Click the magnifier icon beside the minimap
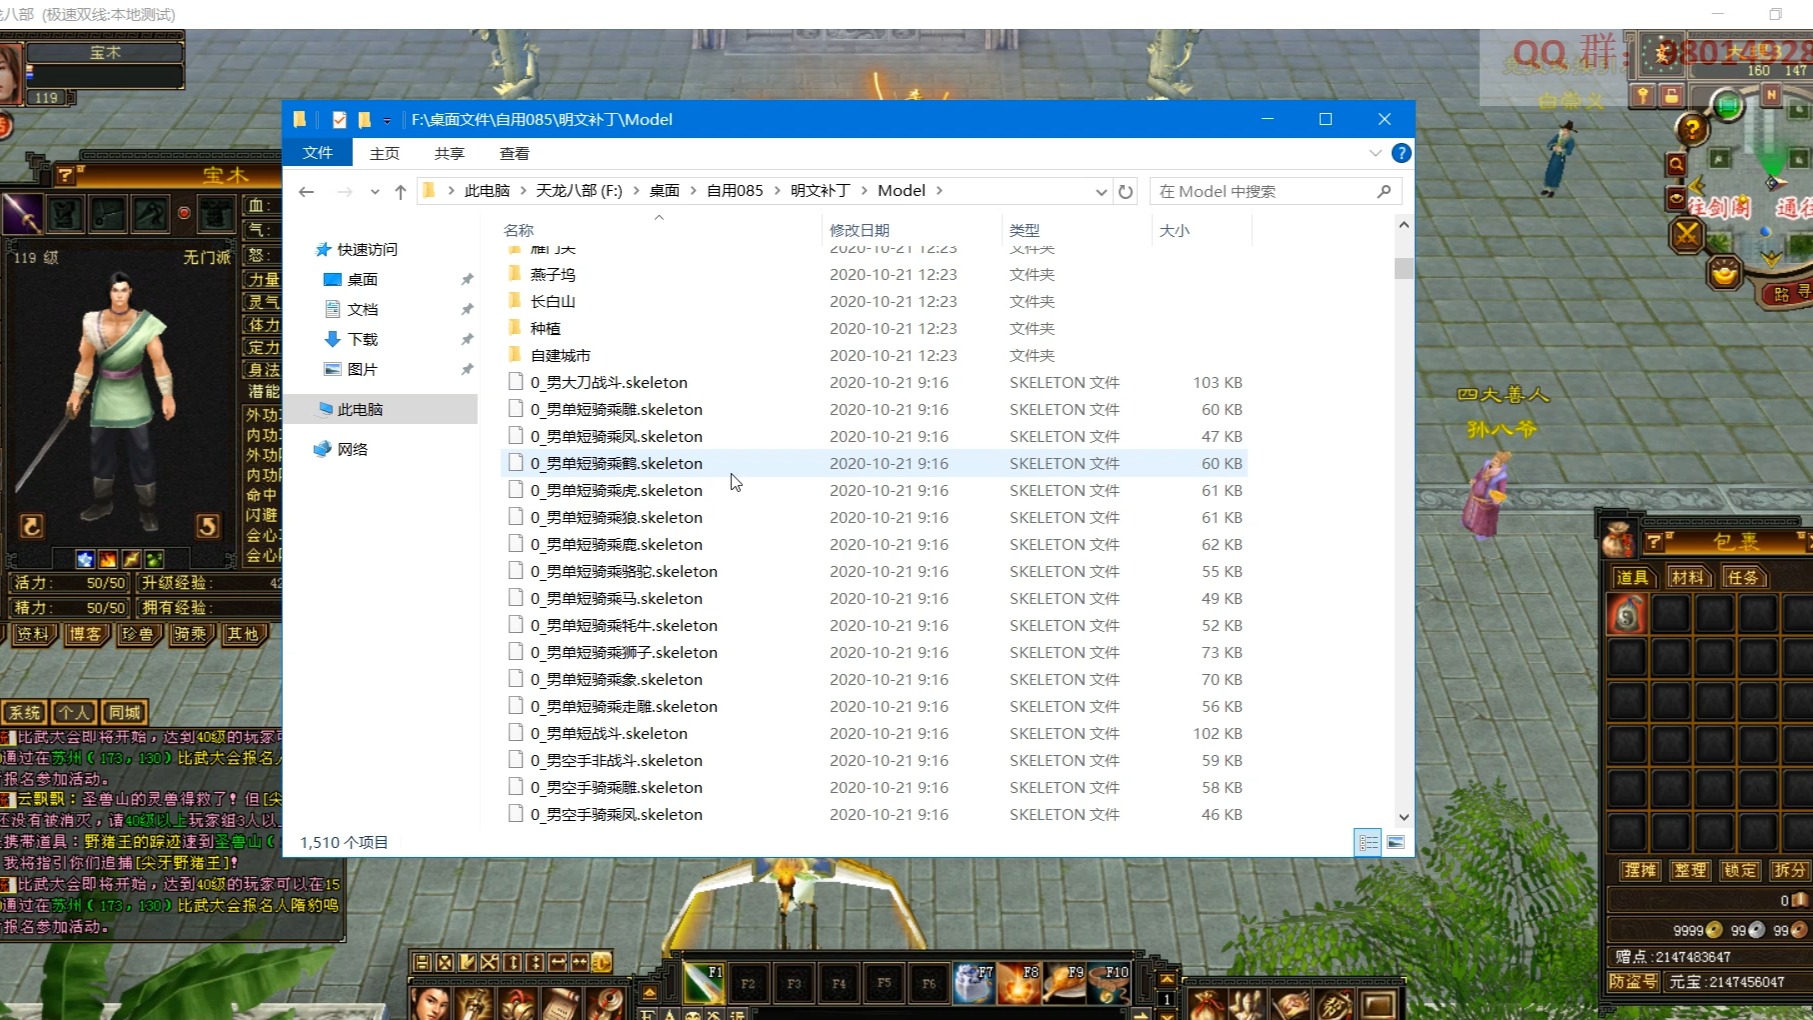The height and width of the screenshot is (1020, 1813). 1676,162
